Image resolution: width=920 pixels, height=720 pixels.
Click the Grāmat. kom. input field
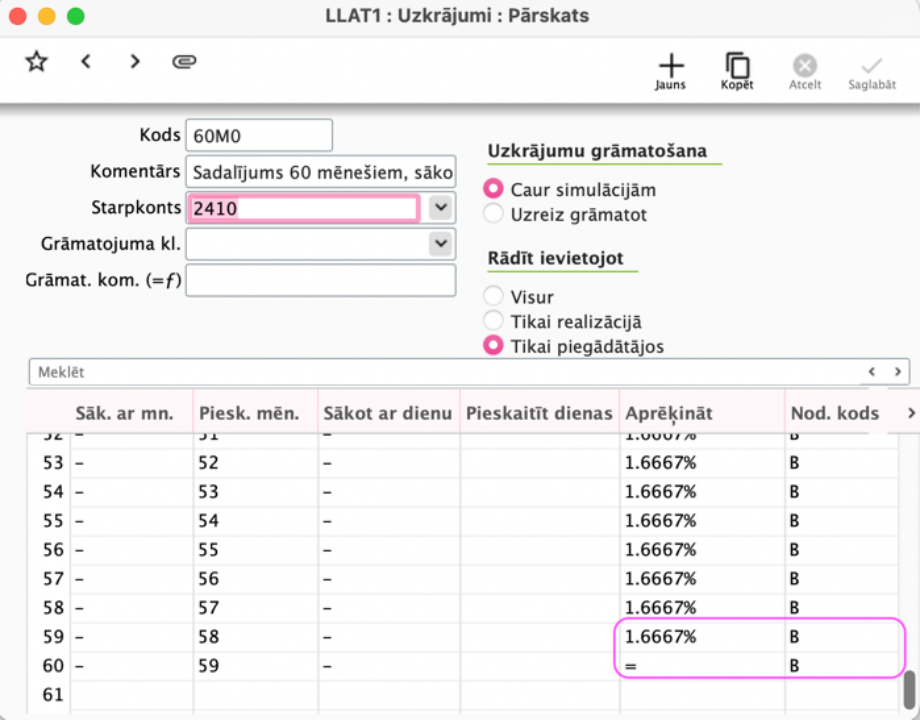tap(320, 280)
